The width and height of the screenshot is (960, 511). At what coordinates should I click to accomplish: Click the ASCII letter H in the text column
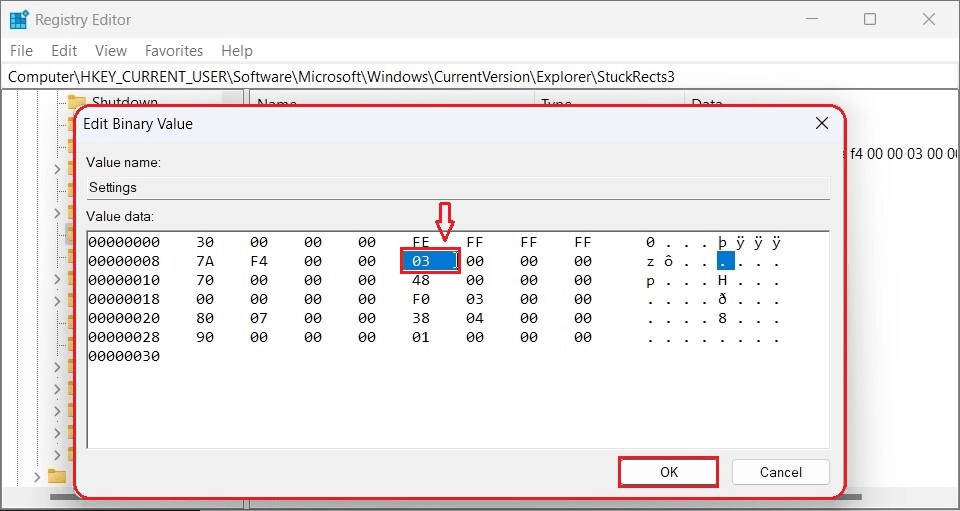coord(722,280)
